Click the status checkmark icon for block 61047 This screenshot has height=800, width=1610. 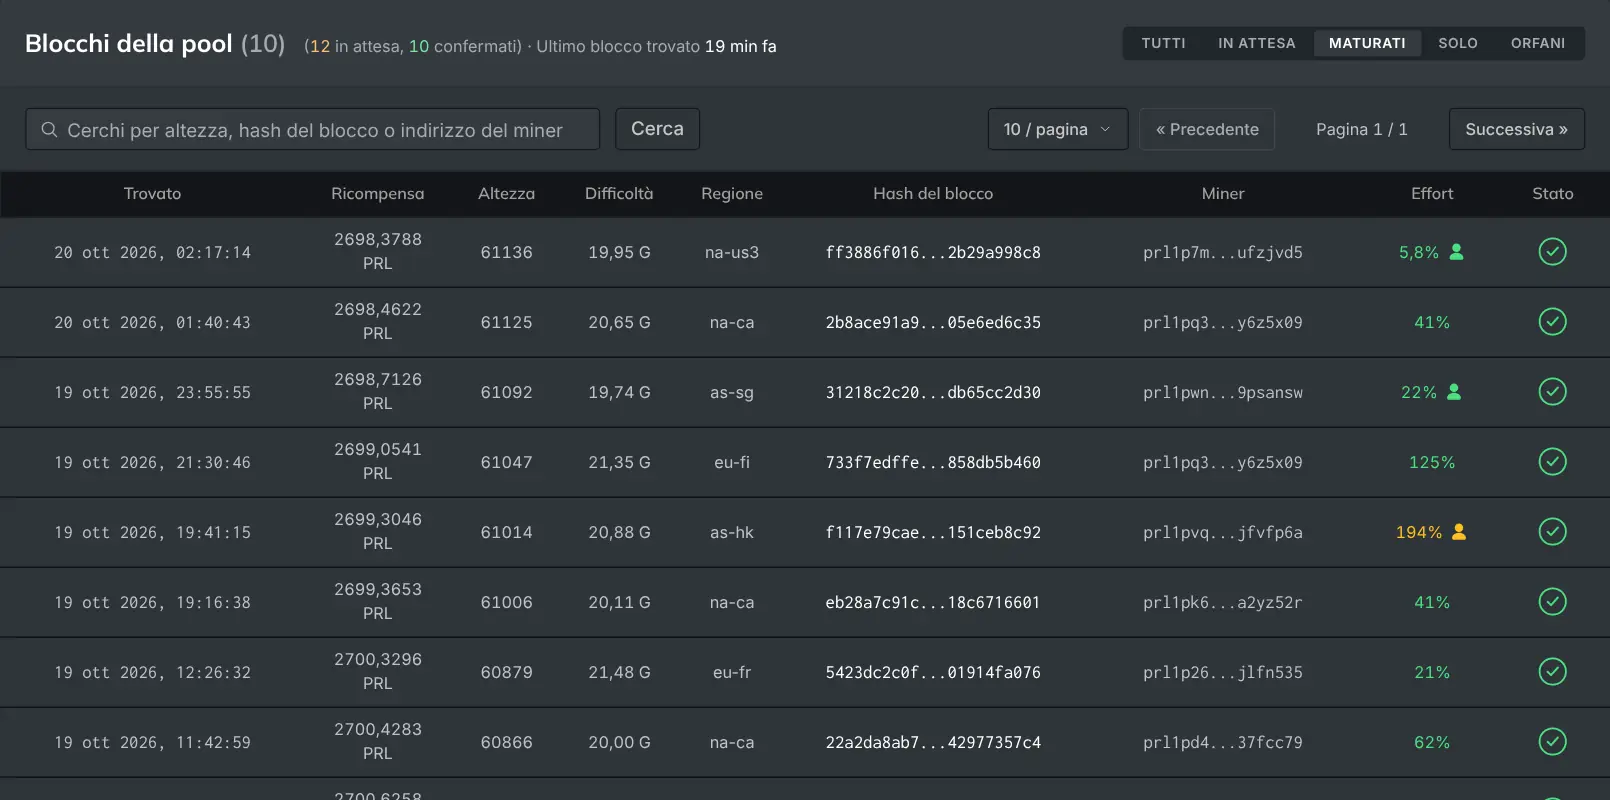[x=1552, y=462]
